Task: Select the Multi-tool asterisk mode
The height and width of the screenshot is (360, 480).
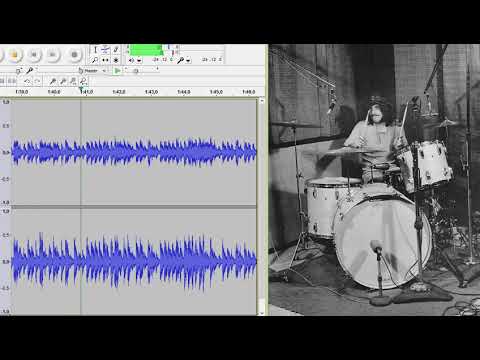Action: (x=116, y=60)
